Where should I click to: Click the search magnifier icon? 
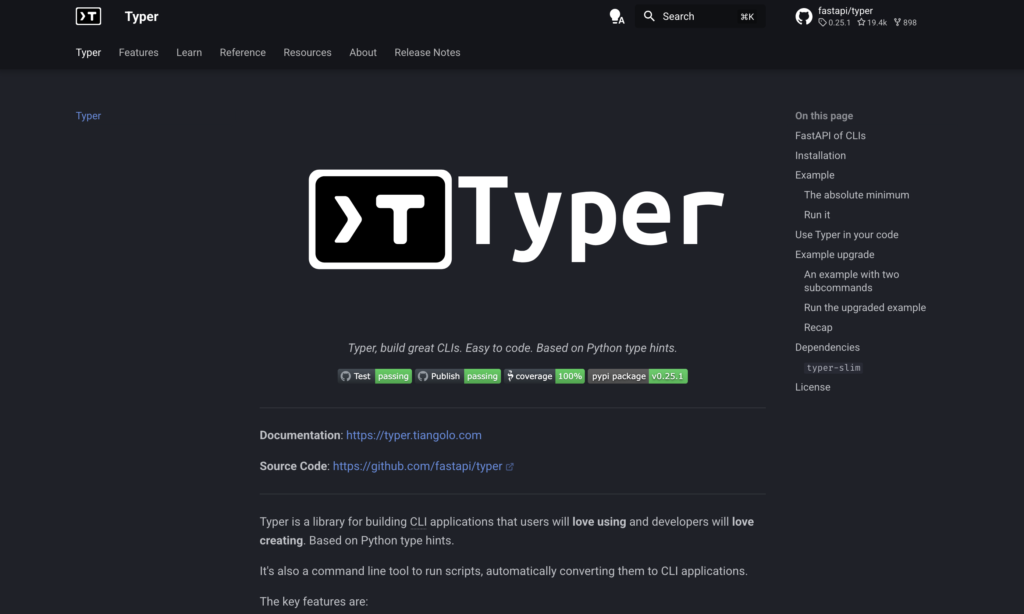tap(648, 16)
